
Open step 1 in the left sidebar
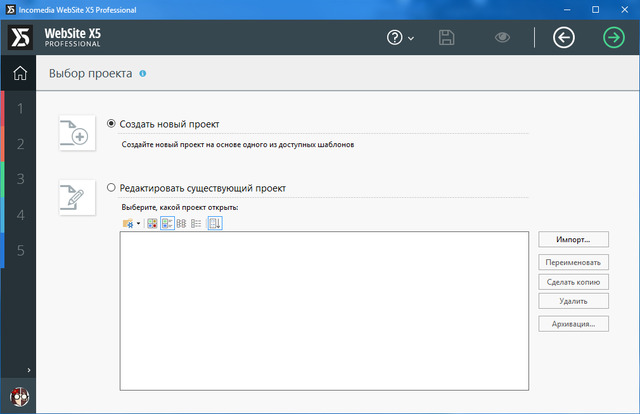(20, 108)
